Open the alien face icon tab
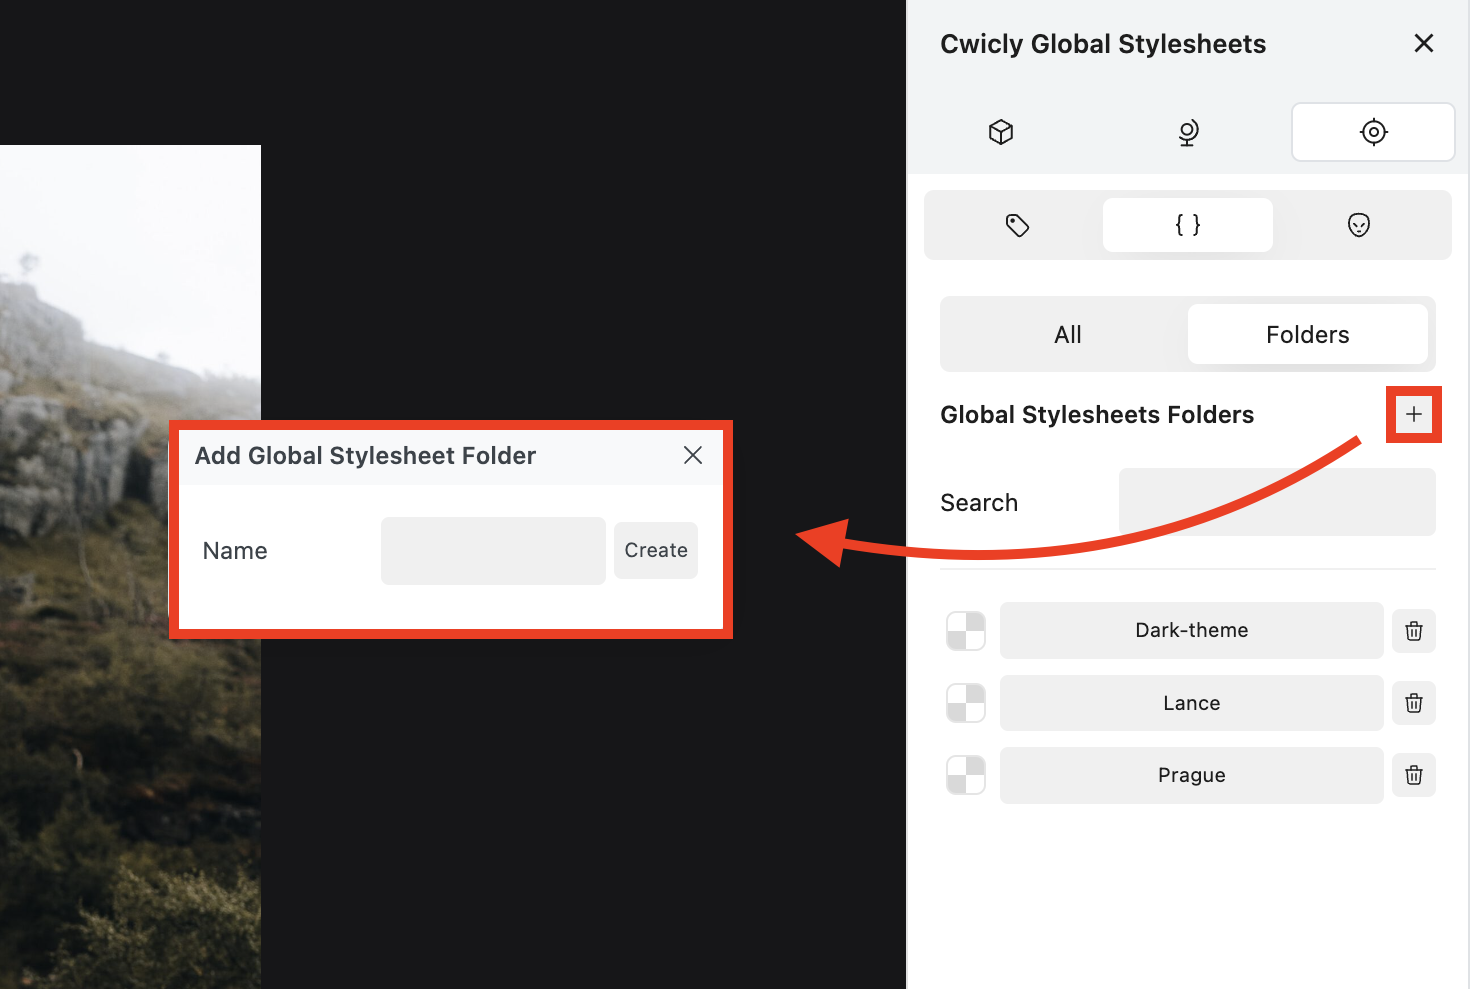The image size is (1470, 989). point(1358,225)
